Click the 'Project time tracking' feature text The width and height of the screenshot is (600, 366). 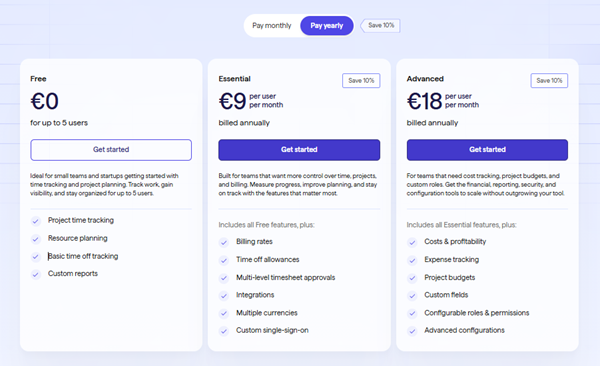[x=81, y=220]
